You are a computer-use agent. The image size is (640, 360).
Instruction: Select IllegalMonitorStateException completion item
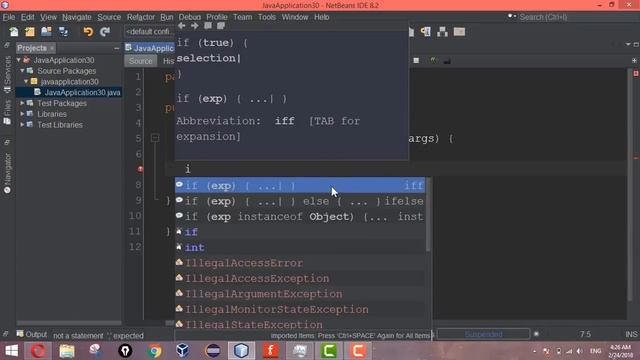(300, 310)
